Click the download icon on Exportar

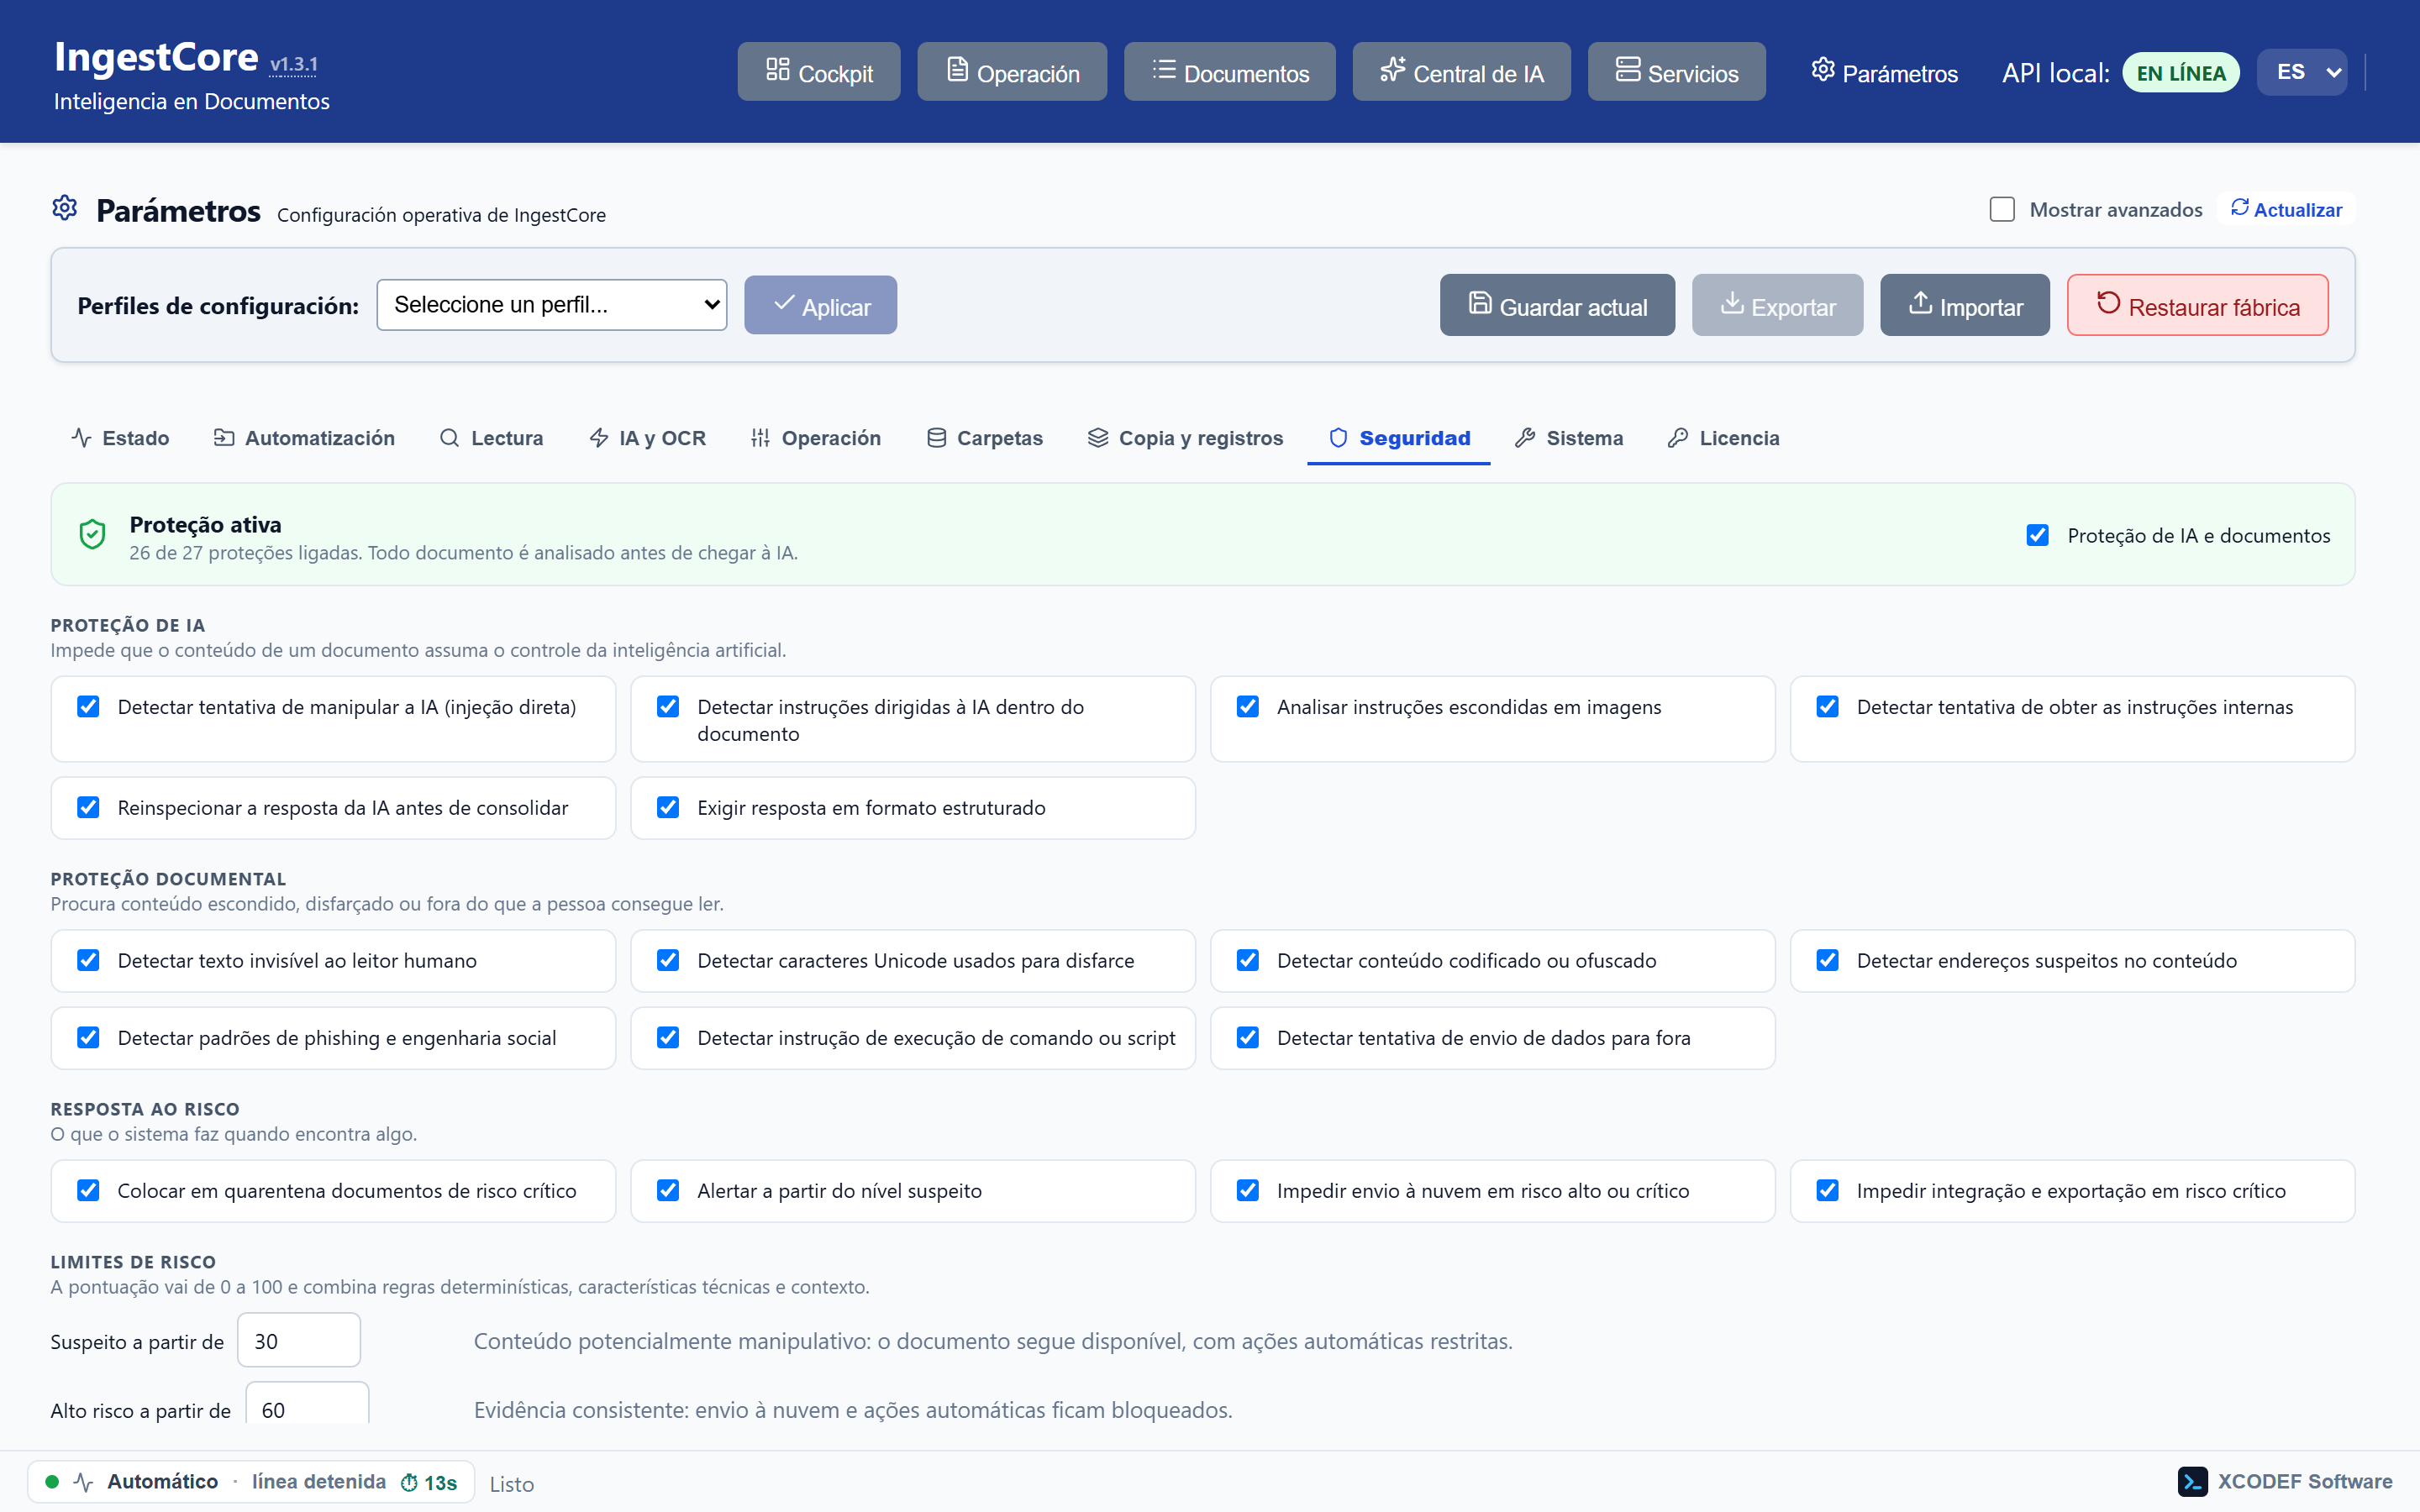point(1732,303)
